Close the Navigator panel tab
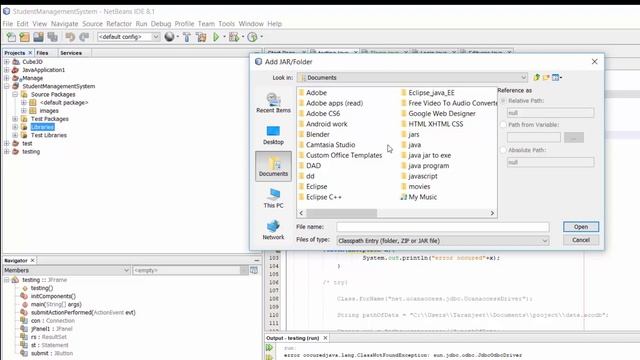640x360 pixels. tap(33, 260)
